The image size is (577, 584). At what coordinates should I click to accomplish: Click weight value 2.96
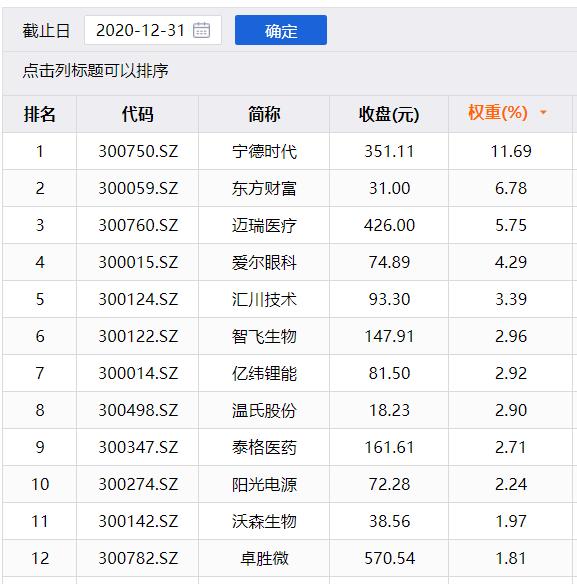tap(511, 336)
